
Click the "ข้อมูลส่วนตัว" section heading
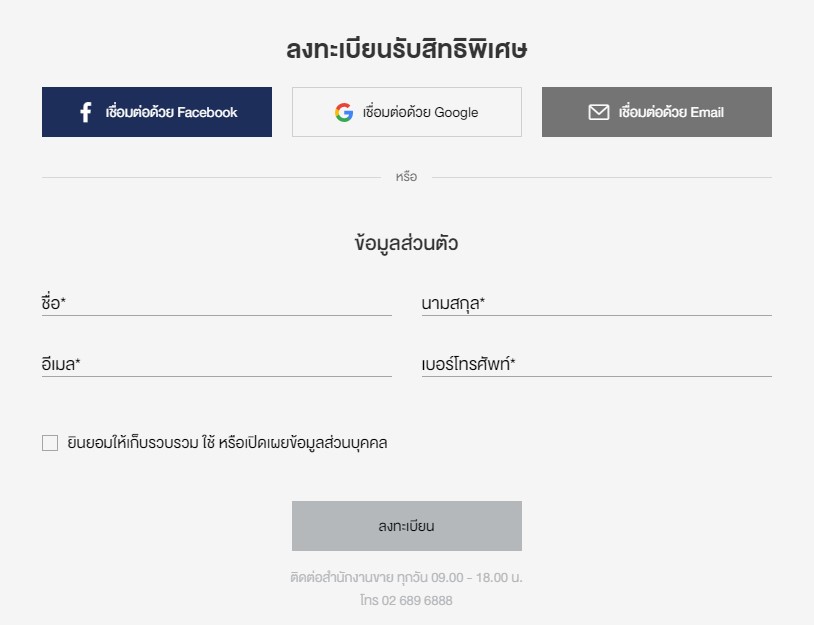(406, 243)
